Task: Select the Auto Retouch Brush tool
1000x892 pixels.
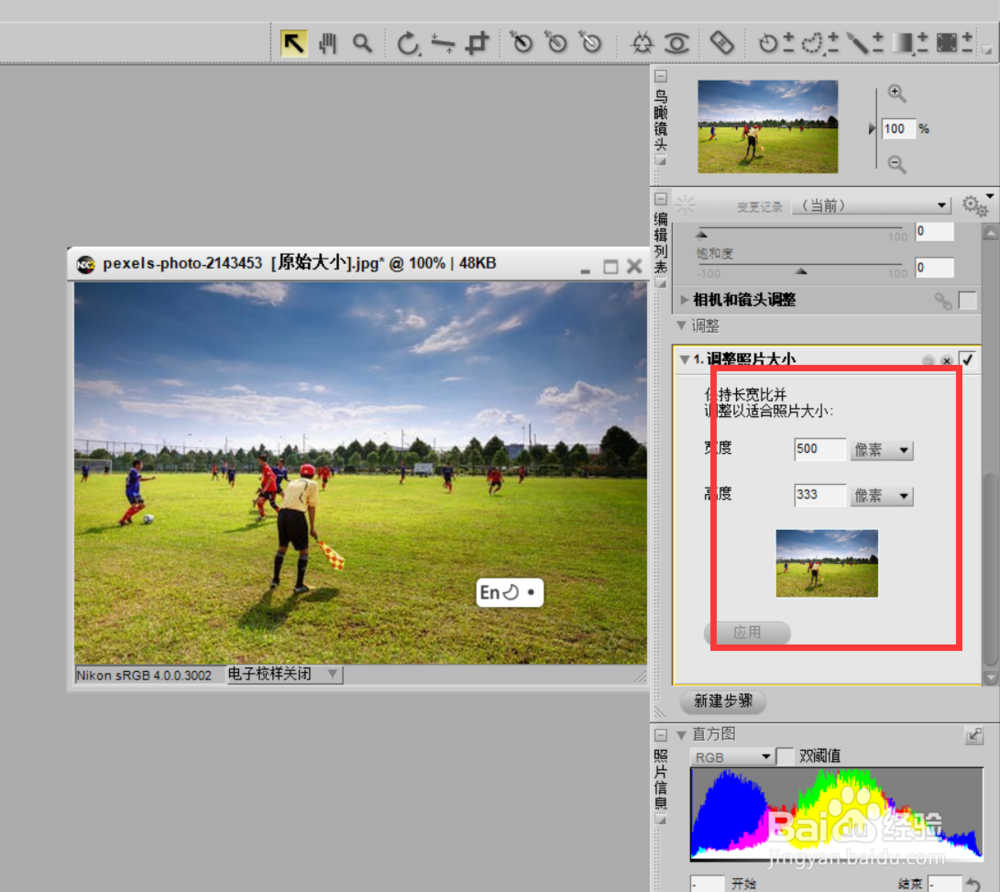Action: pos(721,43)
